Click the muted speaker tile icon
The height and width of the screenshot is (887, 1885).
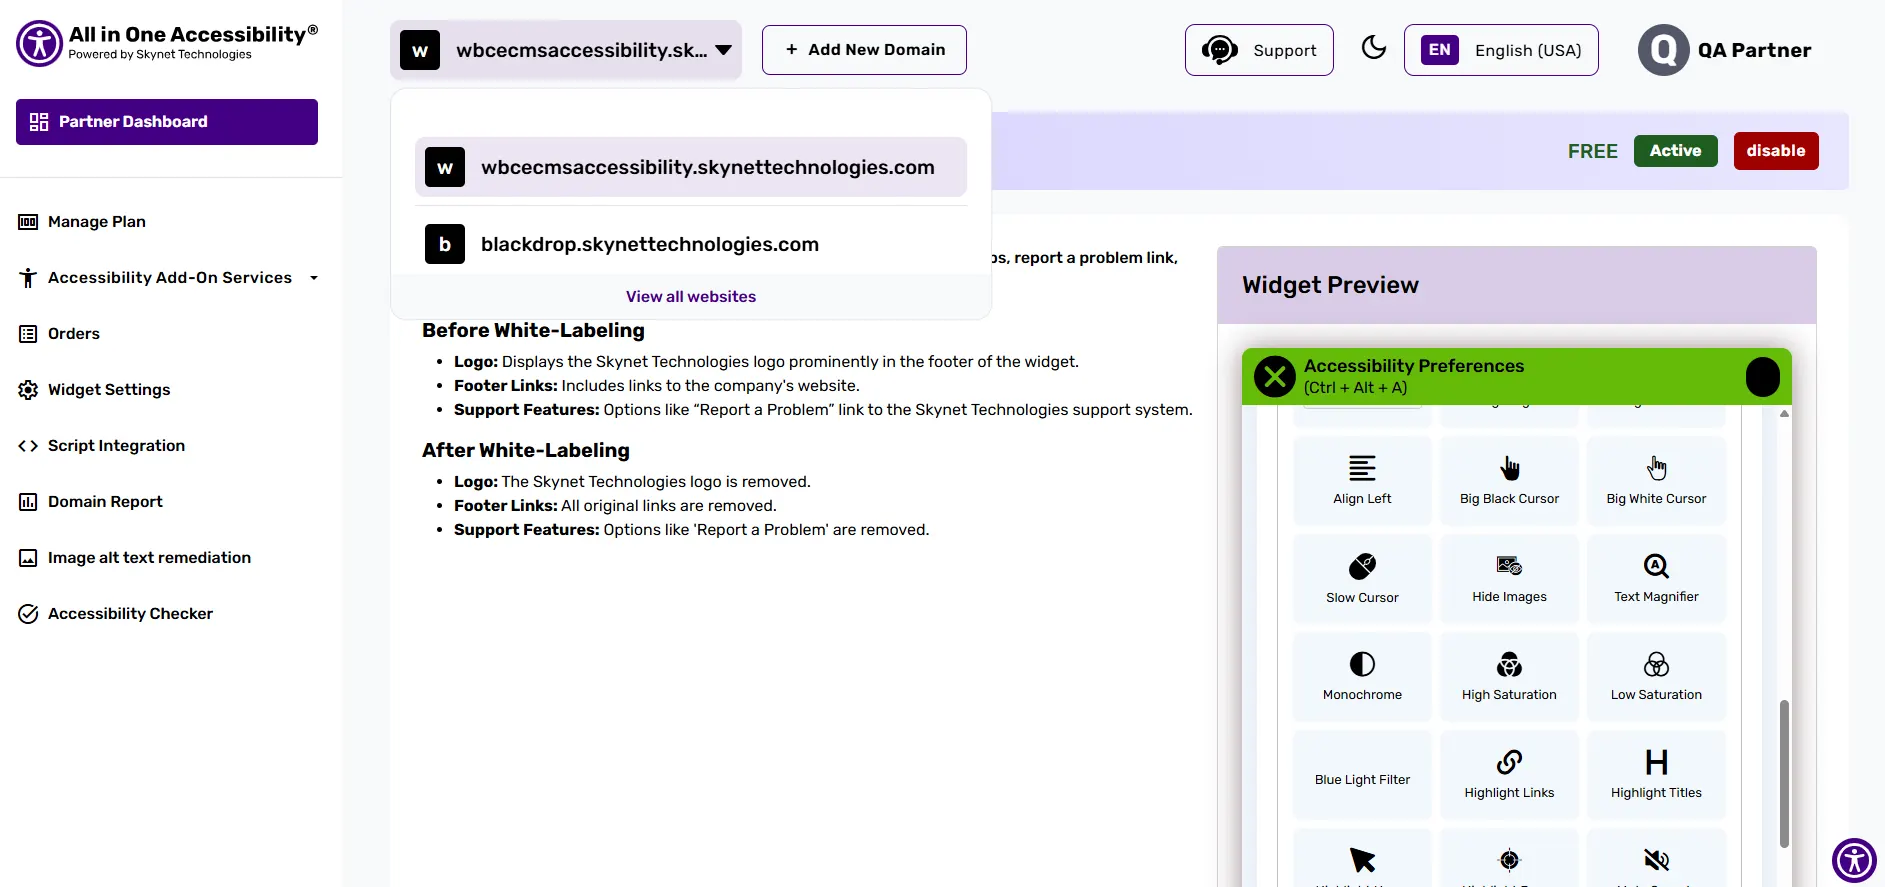pos(1656,860)
